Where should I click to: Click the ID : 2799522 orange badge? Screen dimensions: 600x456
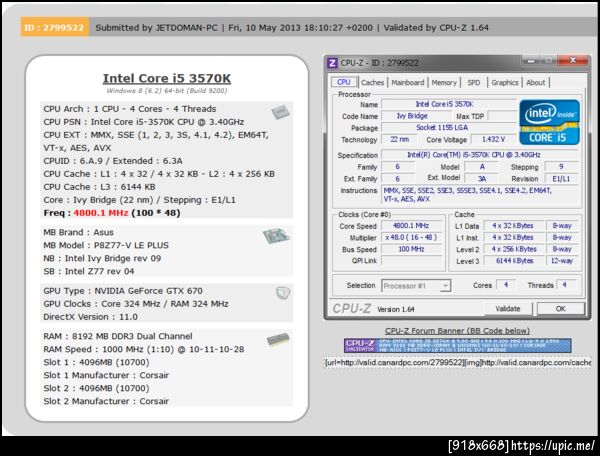coord(54,28)
